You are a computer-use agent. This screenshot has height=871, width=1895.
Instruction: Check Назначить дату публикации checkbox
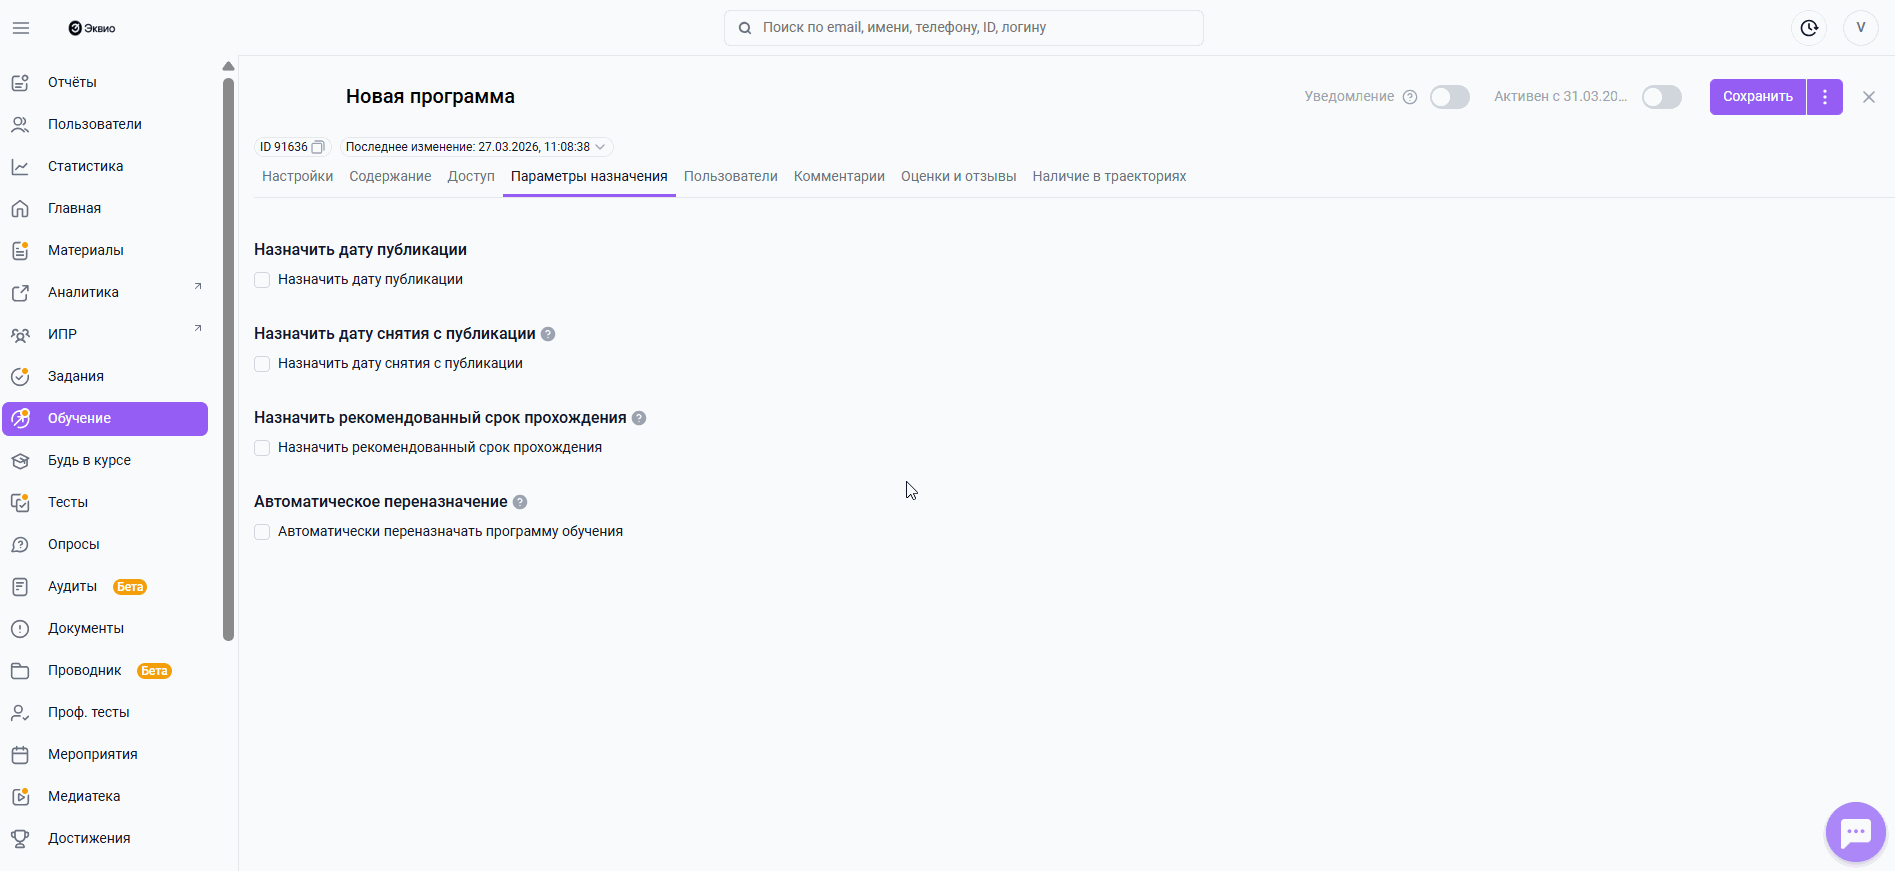[x=262, y=280]
